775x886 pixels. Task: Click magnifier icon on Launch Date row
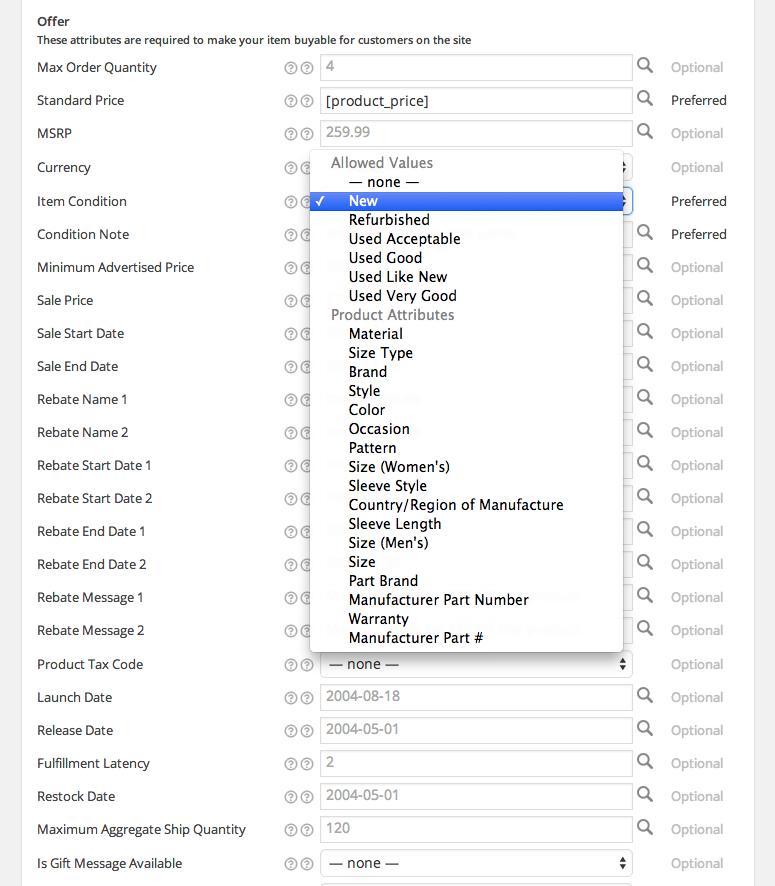coord(645,695)
